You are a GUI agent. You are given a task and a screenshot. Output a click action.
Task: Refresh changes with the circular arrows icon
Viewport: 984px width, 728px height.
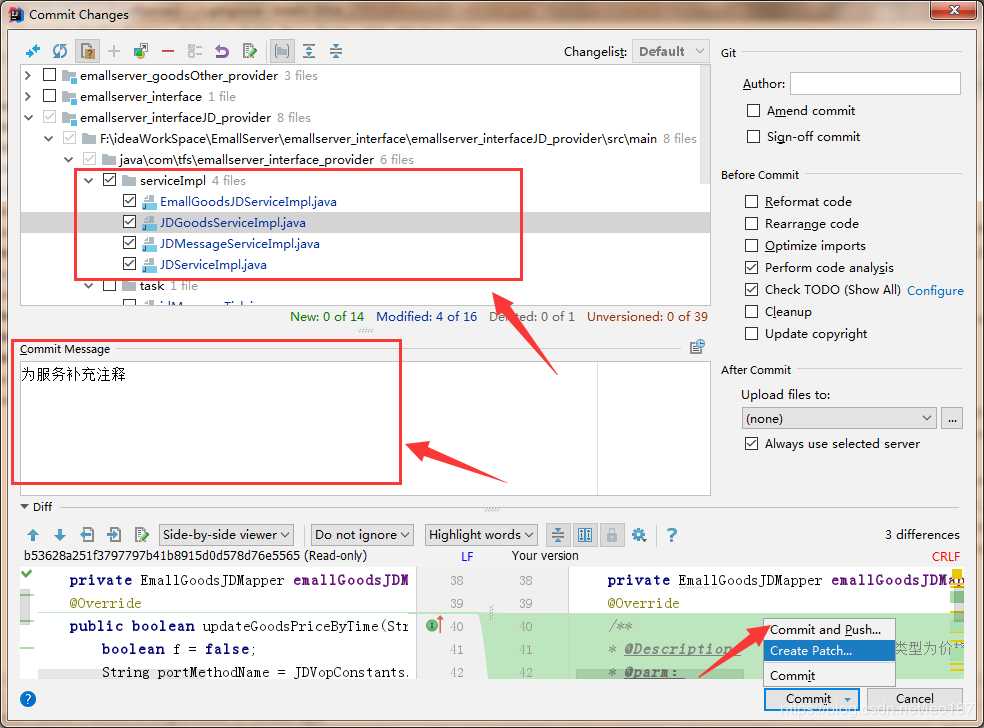(60, 51)
